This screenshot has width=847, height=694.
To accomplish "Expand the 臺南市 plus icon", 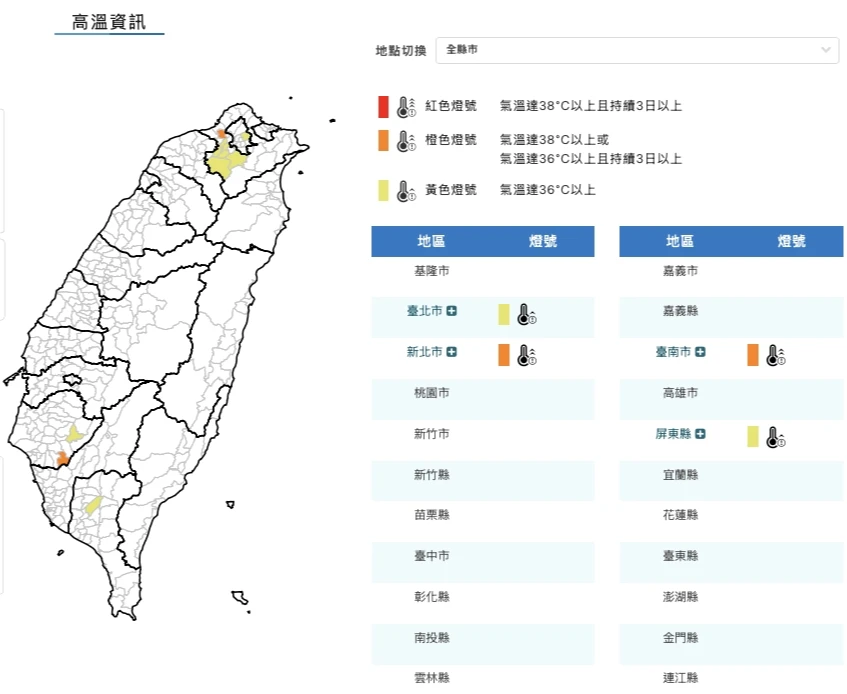I will [700, 352].
